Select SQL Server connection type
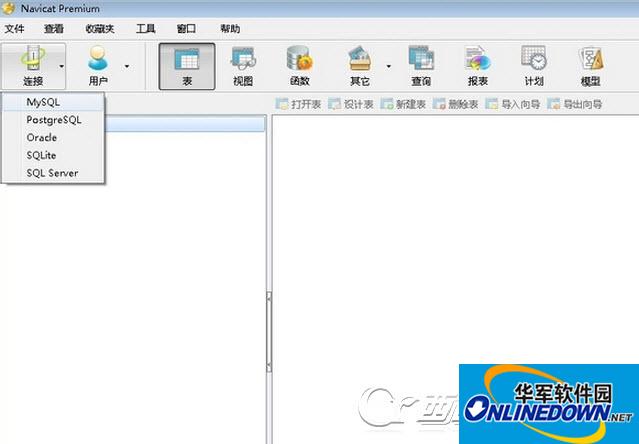Screen dimensions: 639x444 click(52, 173)
